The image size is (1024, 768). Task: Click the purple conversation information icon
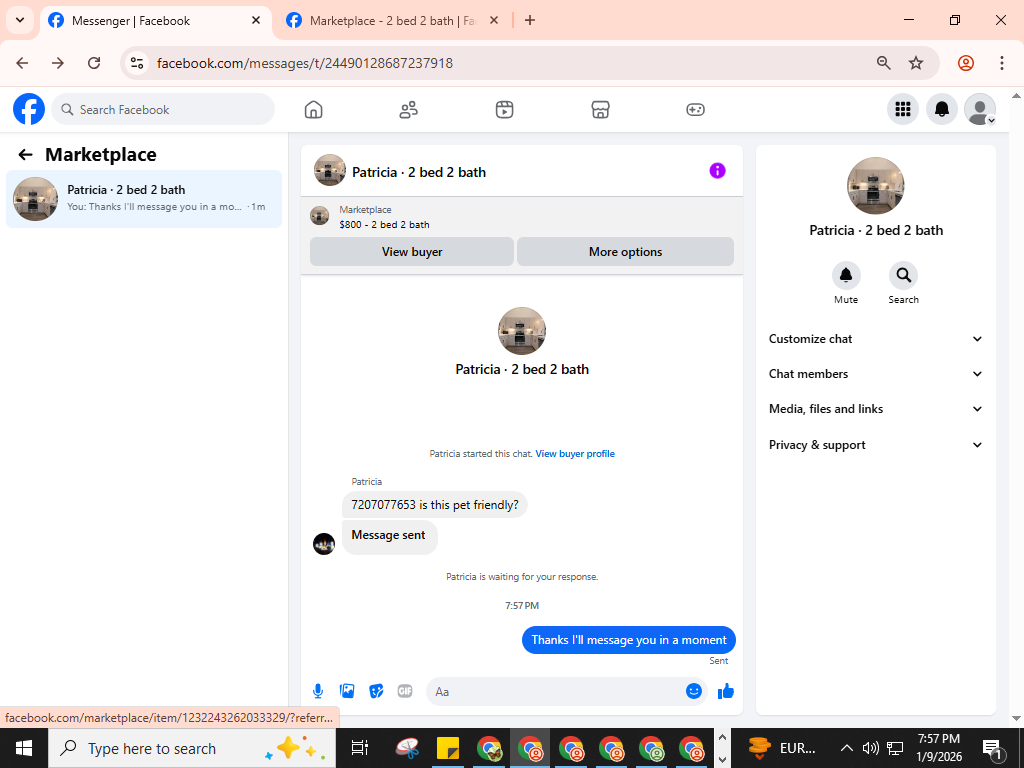click(717, 171)
